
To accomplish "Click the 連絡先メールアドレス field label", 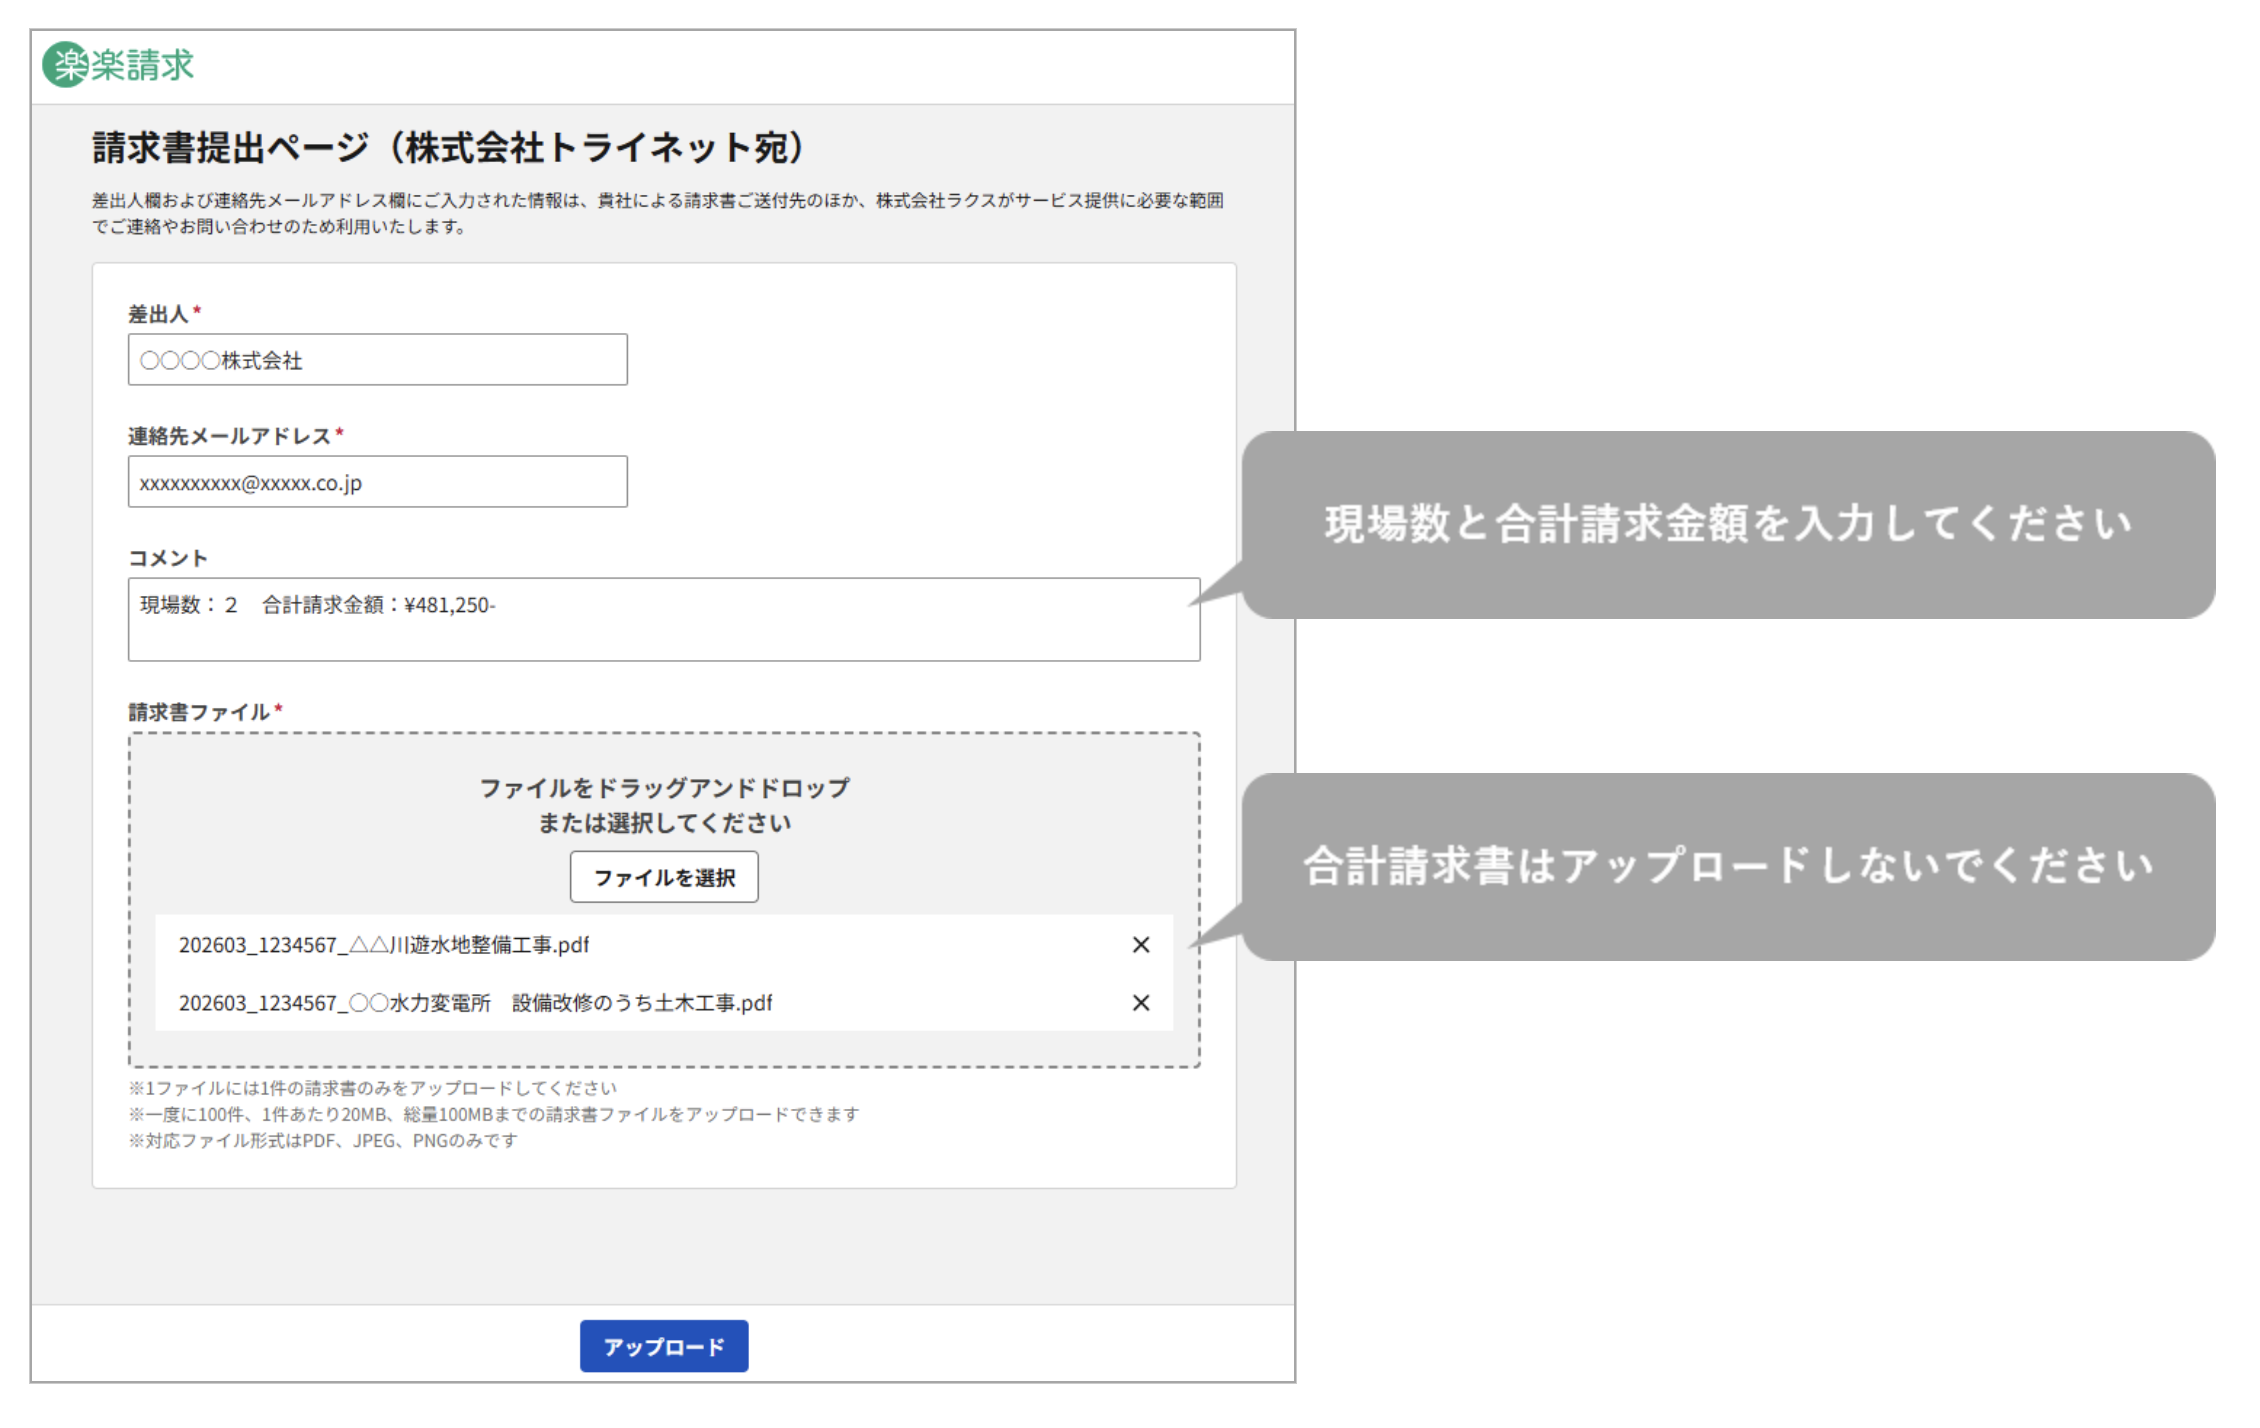I will 229,436.
